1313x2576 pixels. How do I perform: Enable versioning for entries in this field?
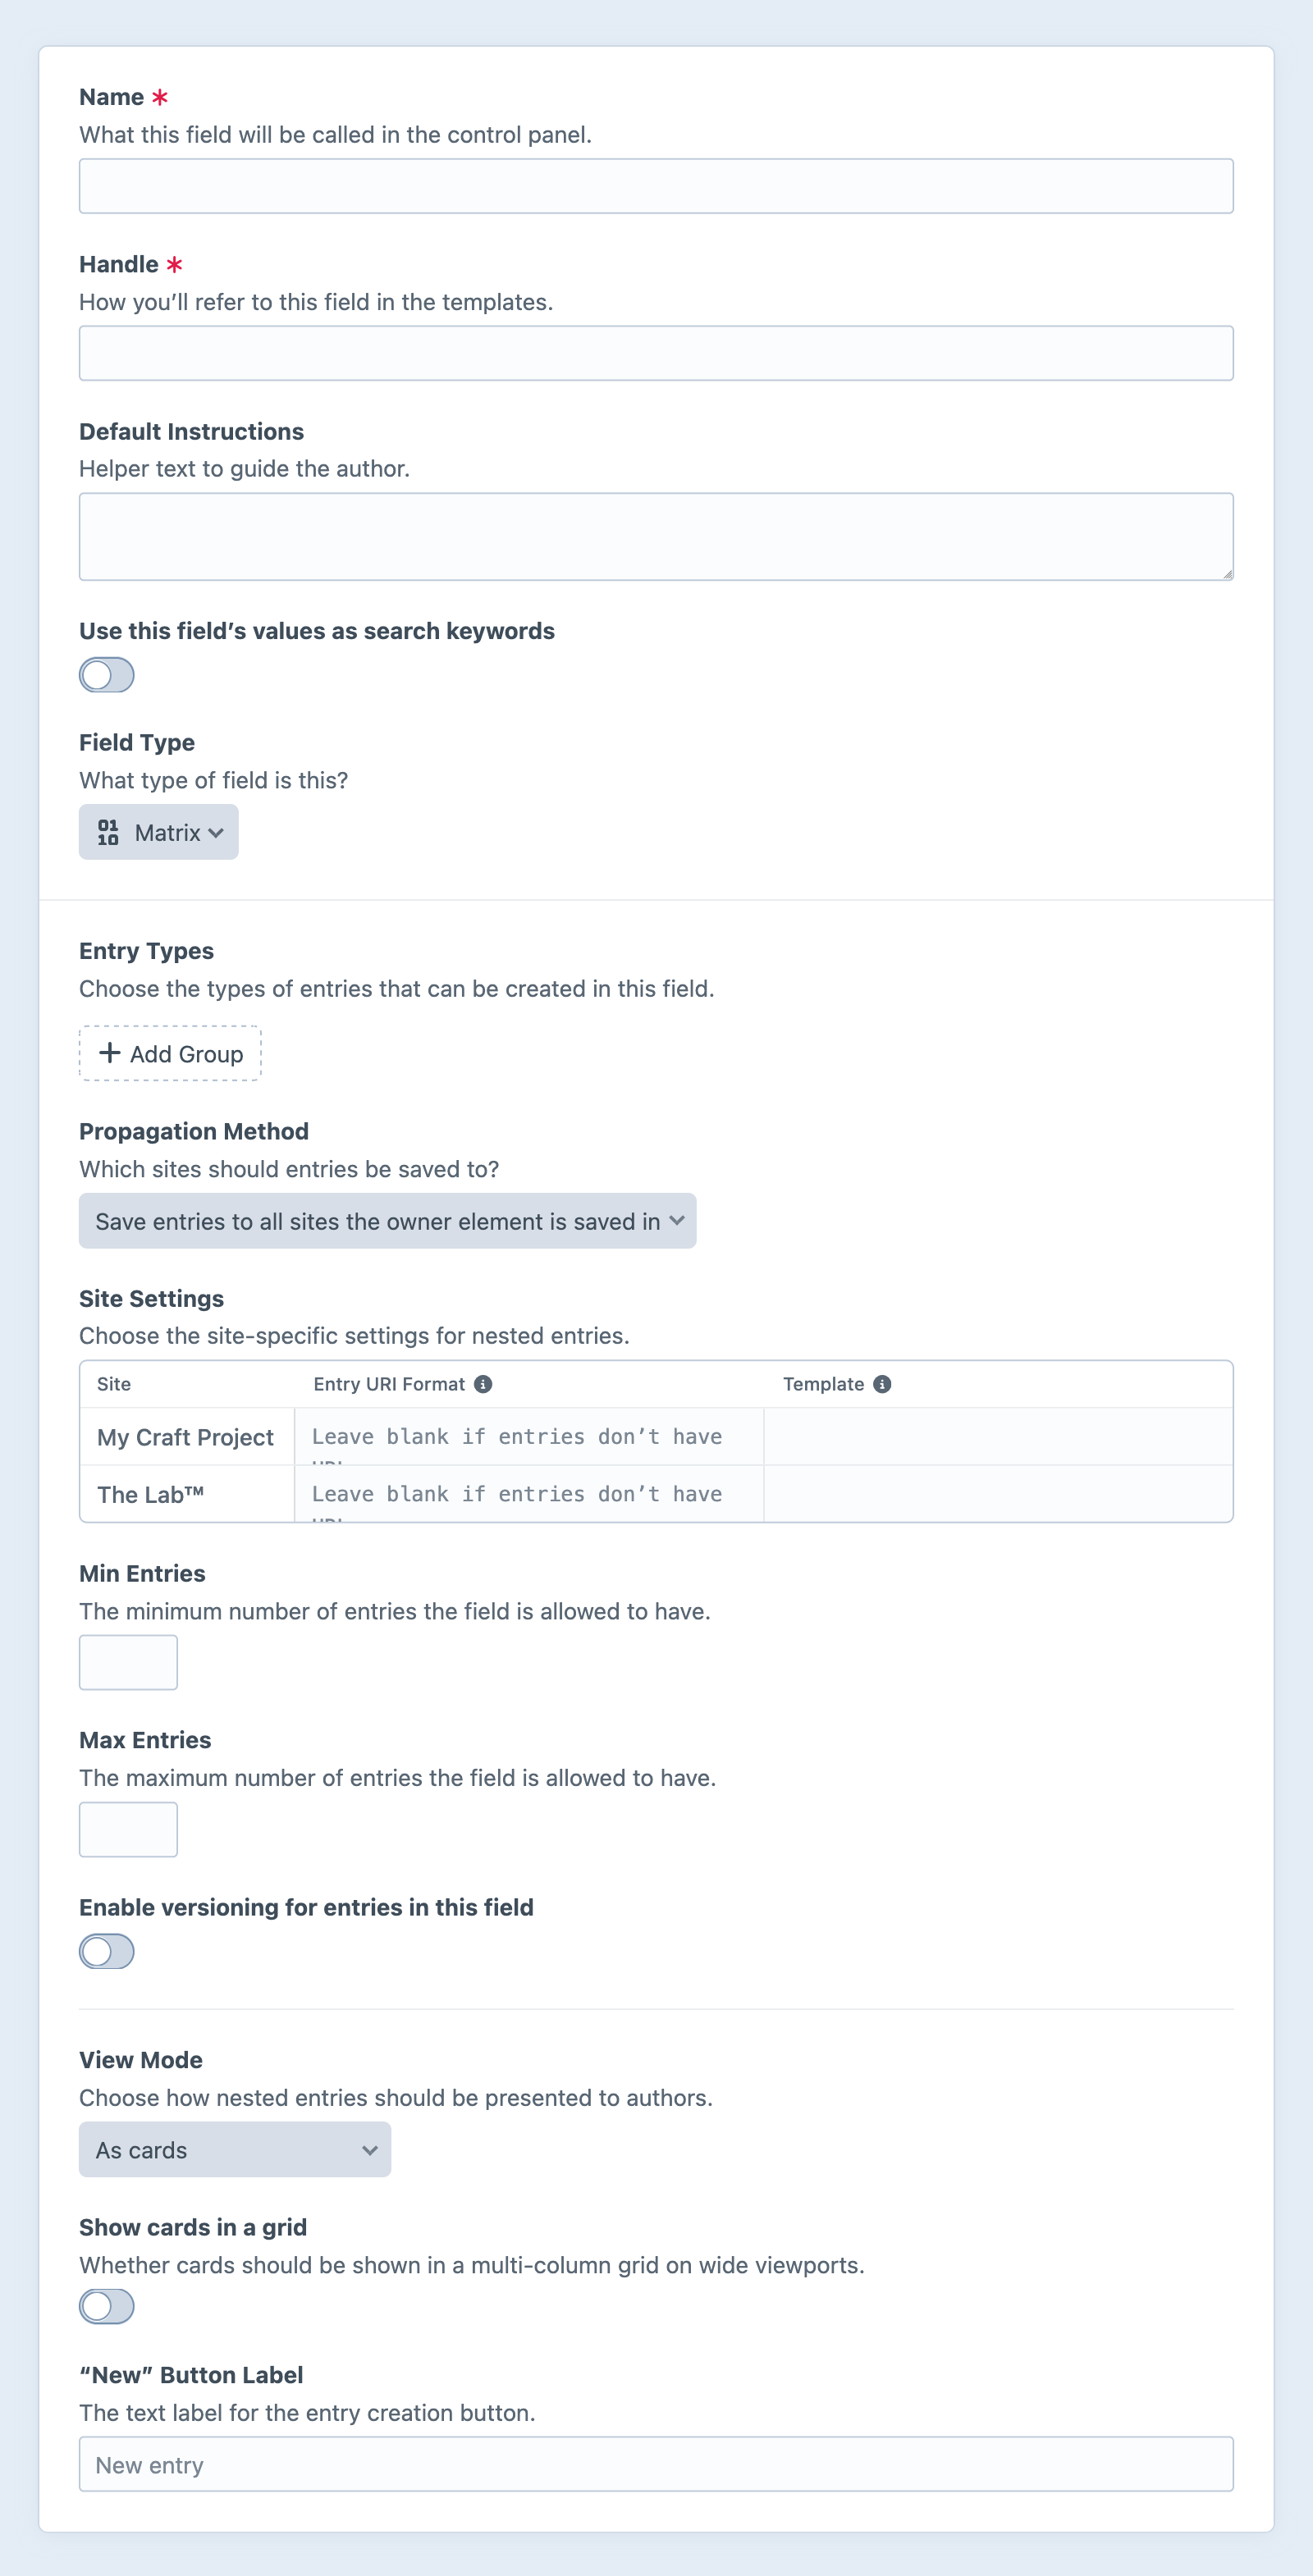(107, 1951)
